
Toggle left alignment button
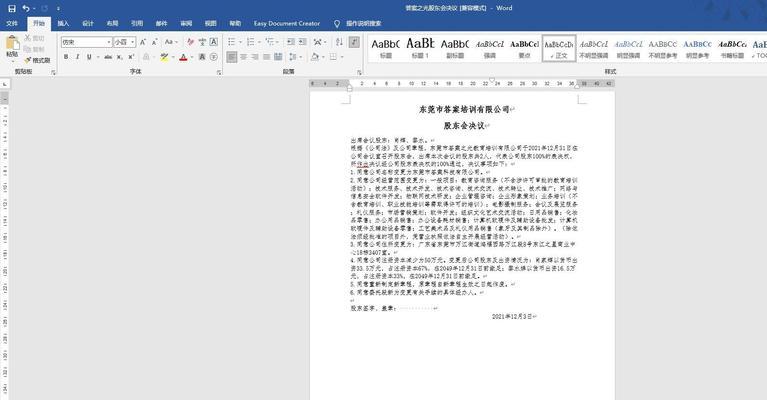231,57
